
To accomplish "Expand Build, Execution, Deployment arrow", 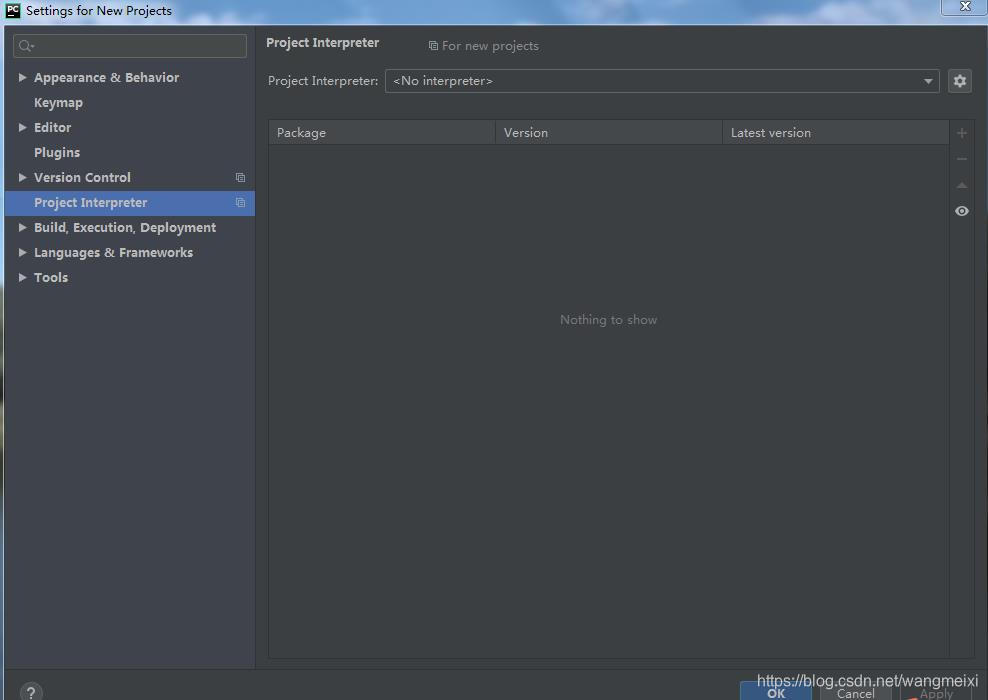I will (22, 227).
